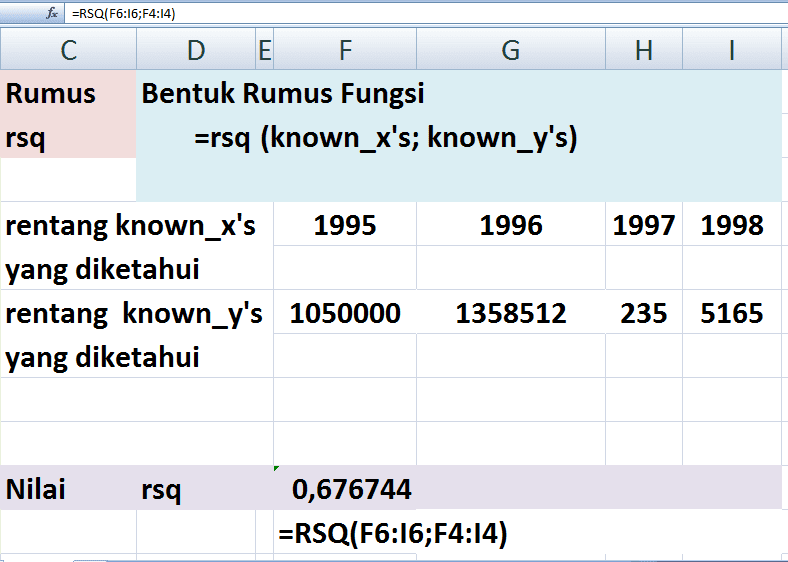The height and width of the screenshot is (562, 788).
Task: Select the cell with 1995
Action: point(345,225)
